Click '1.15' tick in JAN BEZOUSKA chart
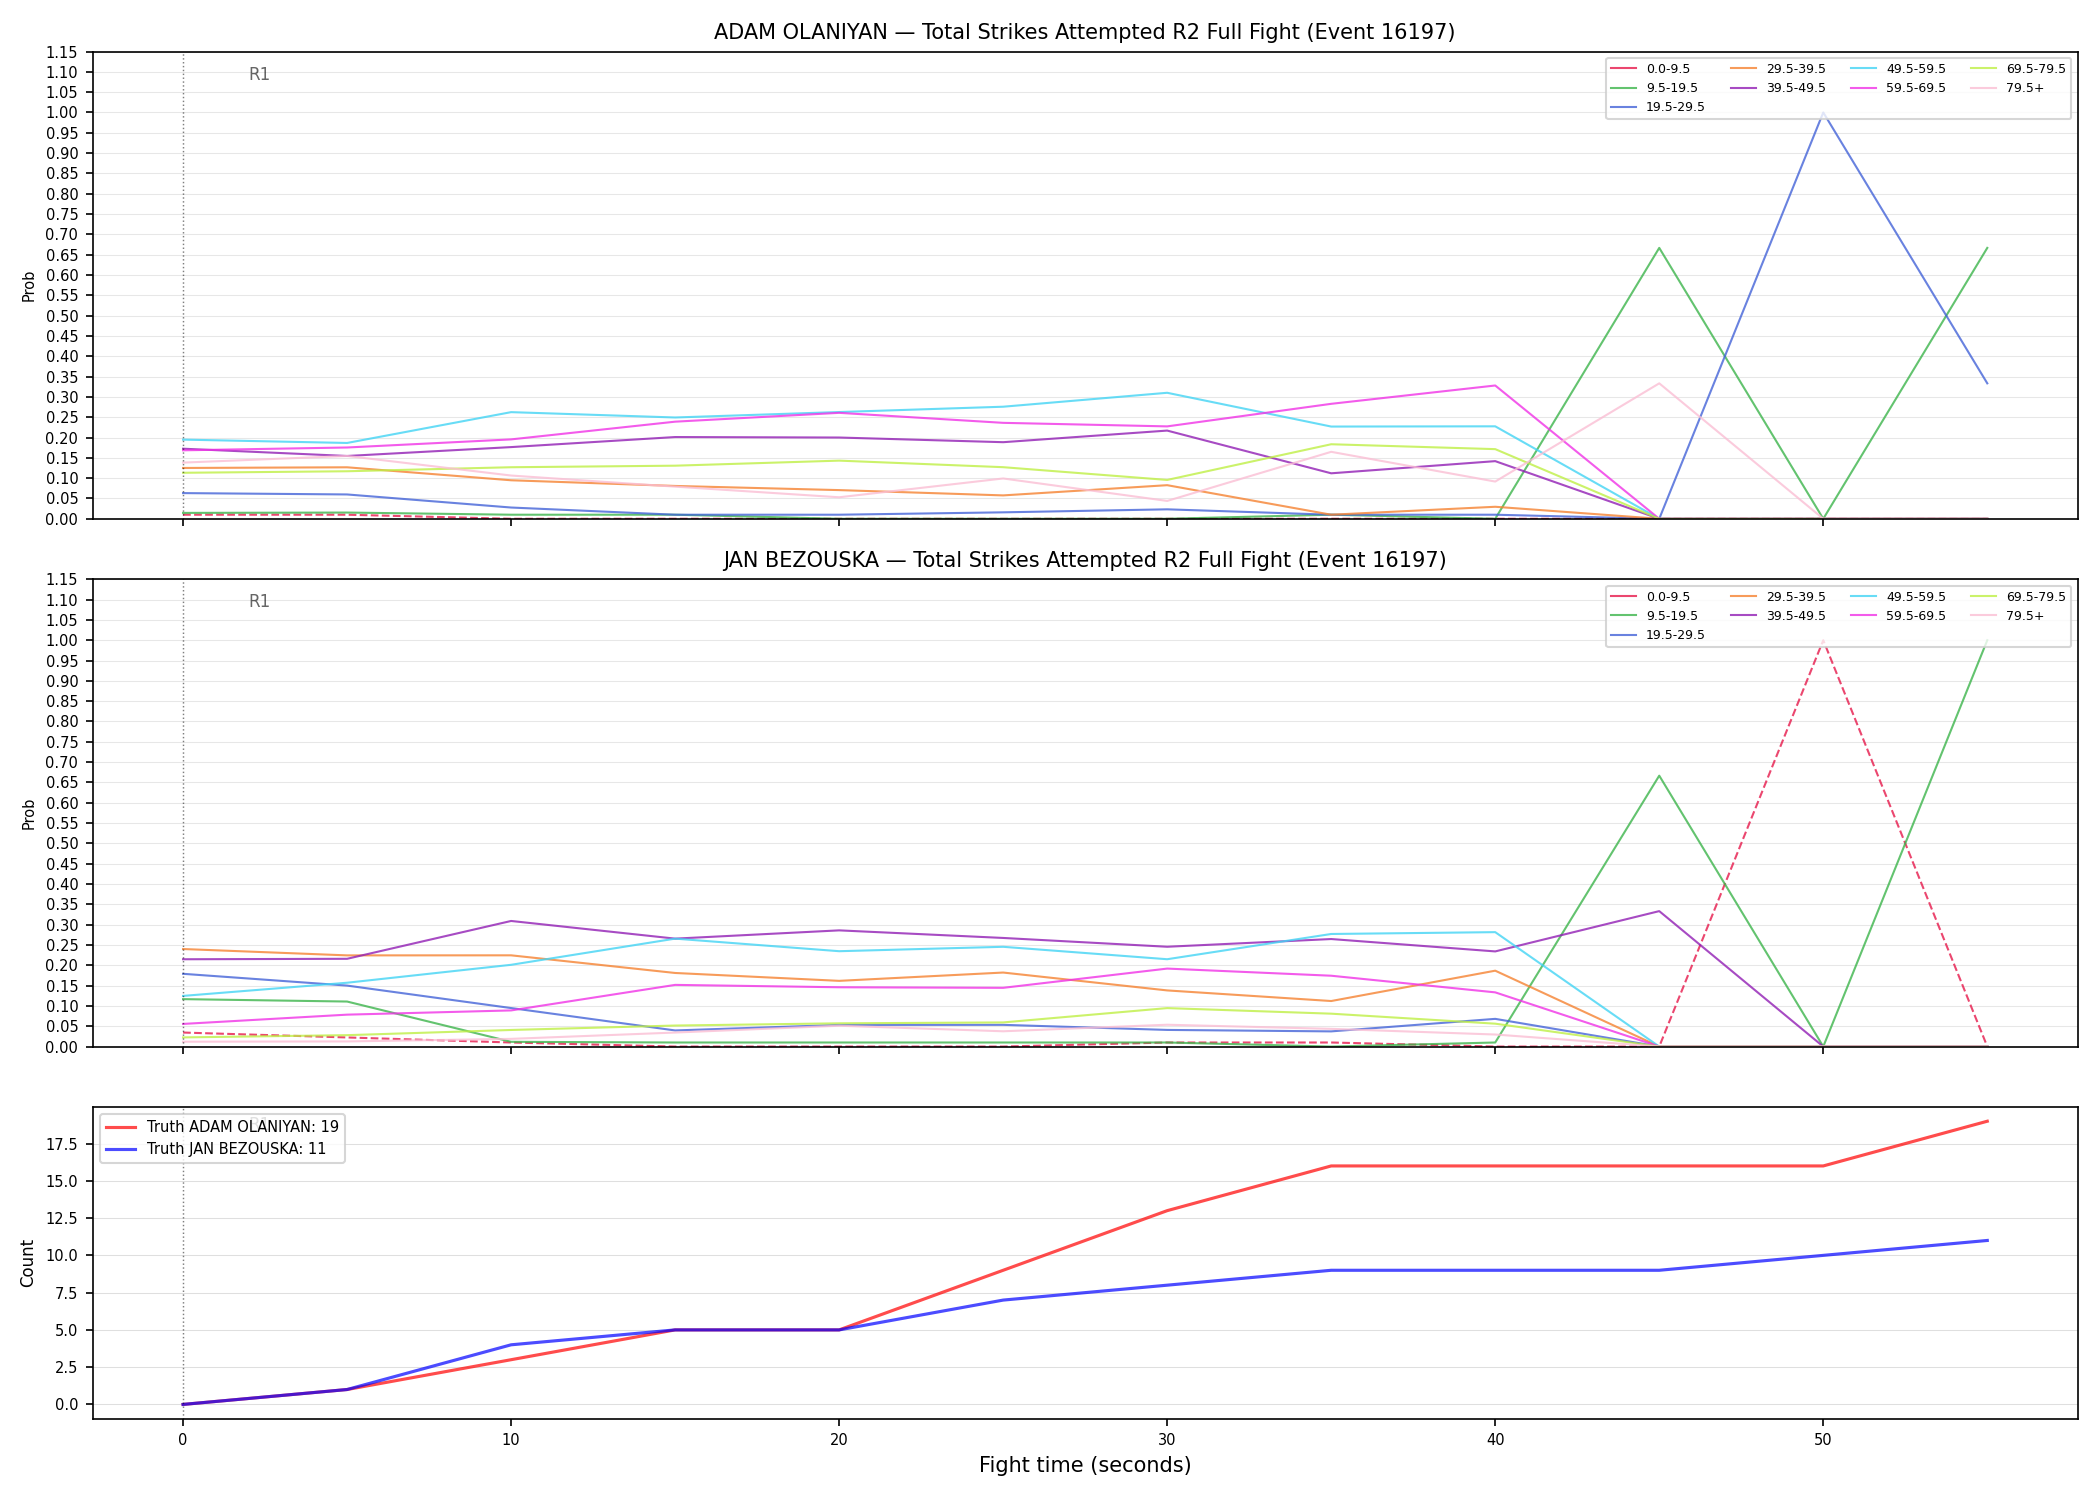2100x1500 pixels. coord(62,580)
